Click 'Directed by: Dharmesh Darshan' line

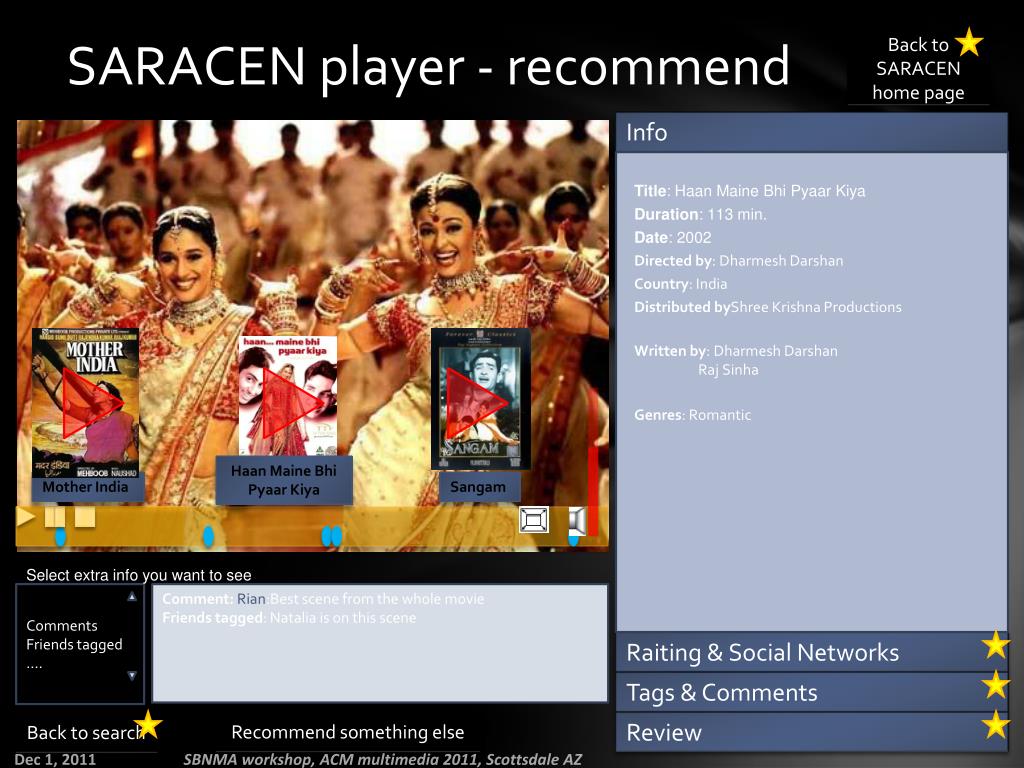(739, 261)
